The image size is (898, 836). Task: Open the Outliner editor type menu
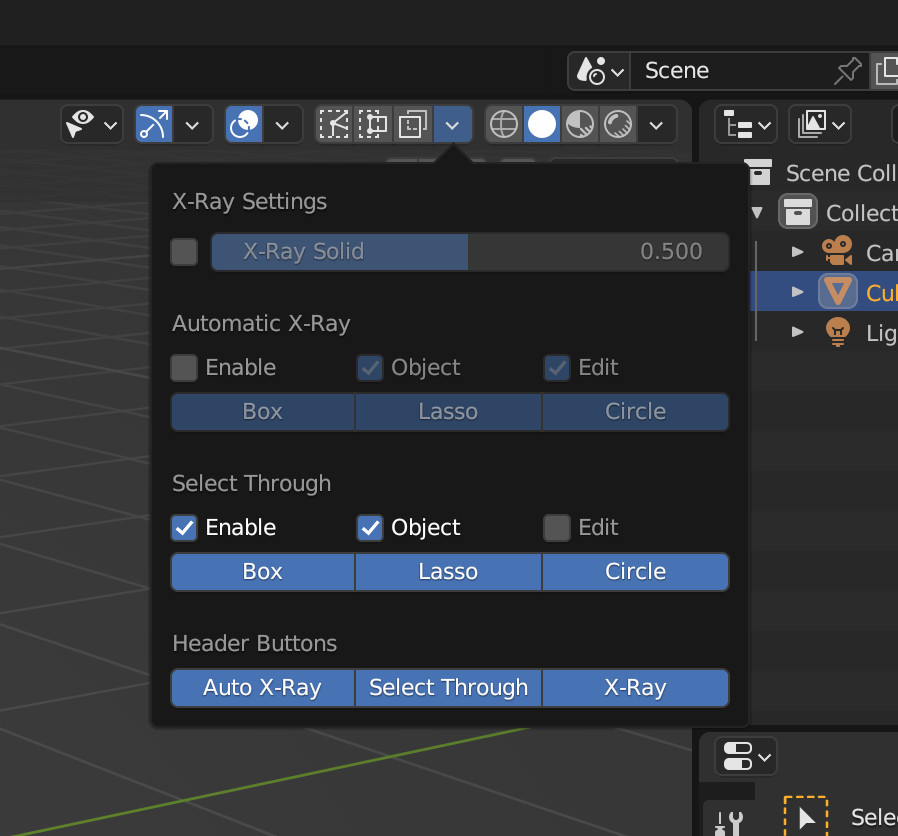point(746,124)
